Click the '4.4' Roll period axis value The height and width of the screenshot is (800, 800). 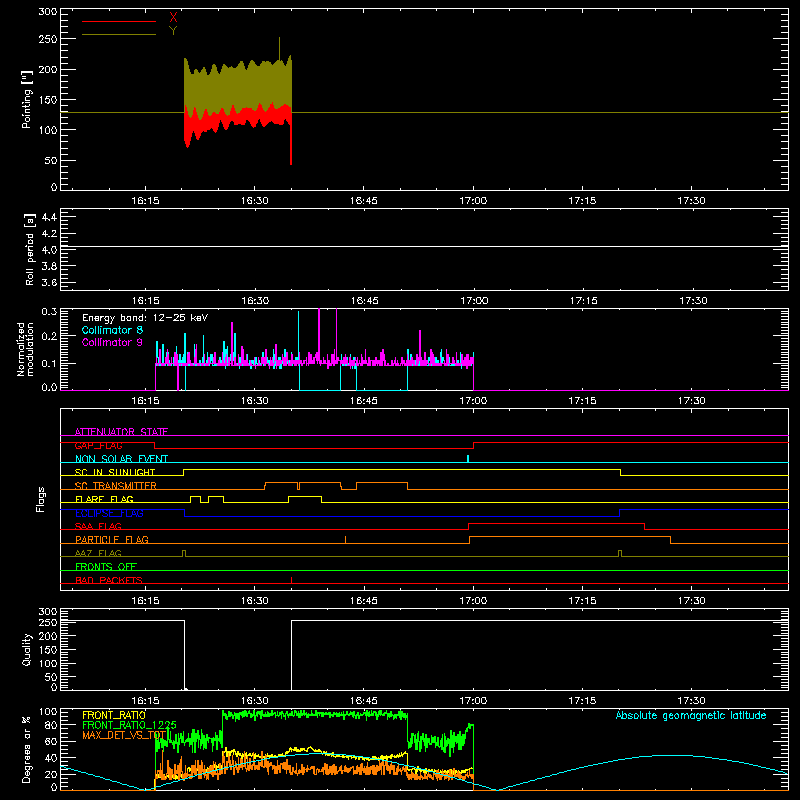(x=49, y=217)
